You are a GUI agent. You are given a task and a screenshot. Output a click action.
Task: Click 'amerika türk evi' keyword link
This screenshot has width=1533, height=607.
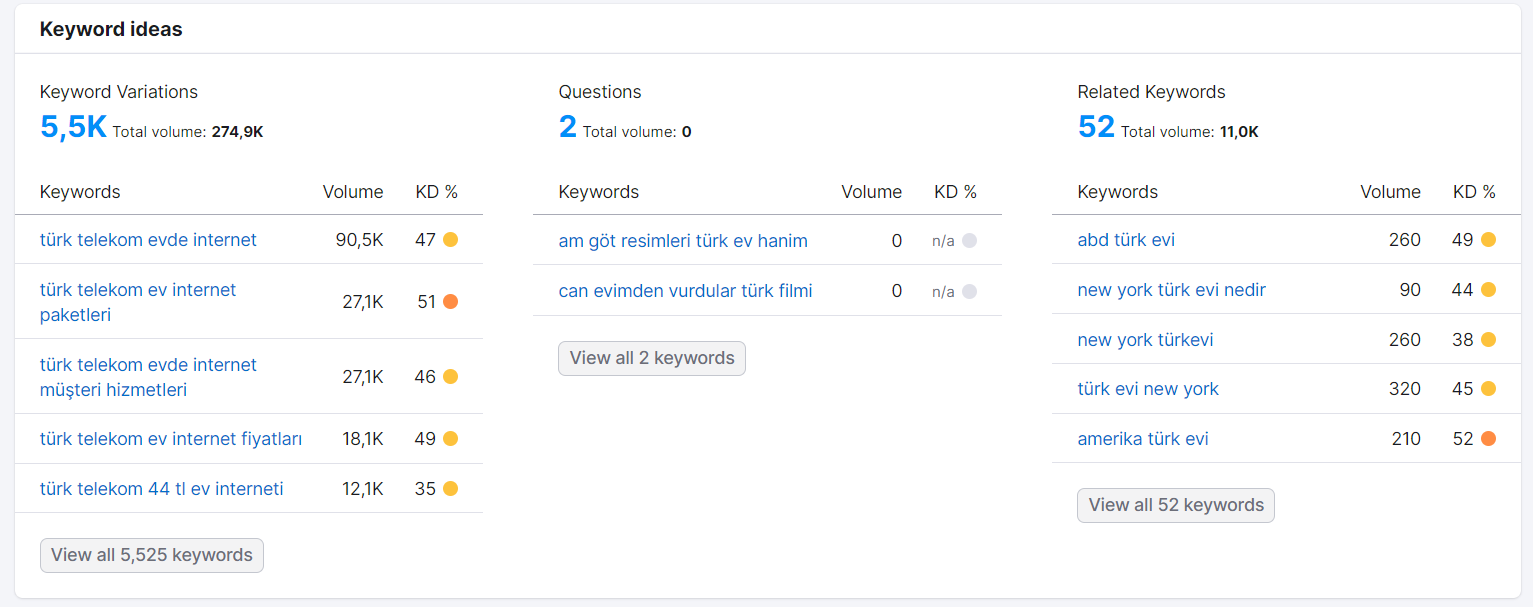pos(1143,439)
